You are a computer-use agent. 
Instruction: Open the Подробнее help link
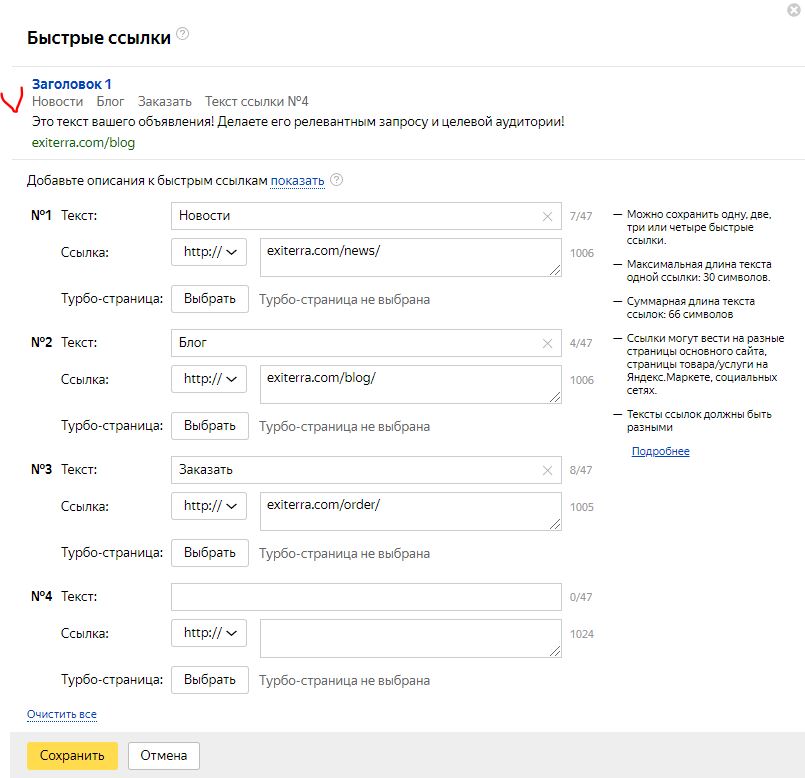660,451
